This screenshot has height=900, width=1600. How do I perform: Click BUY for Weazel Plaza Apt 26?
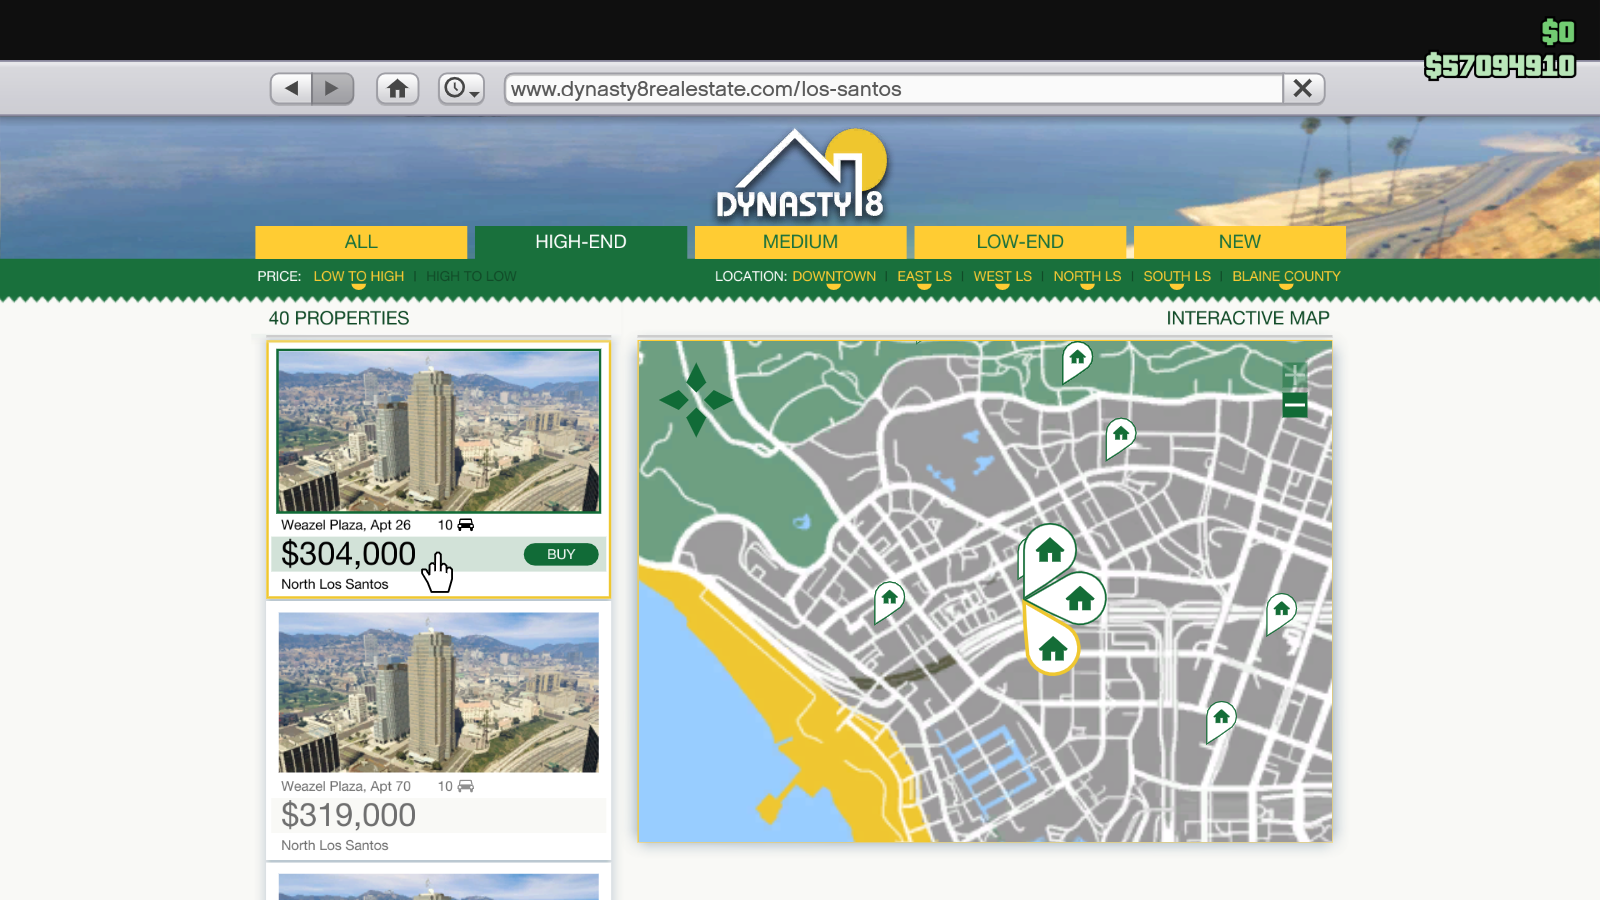561,554
